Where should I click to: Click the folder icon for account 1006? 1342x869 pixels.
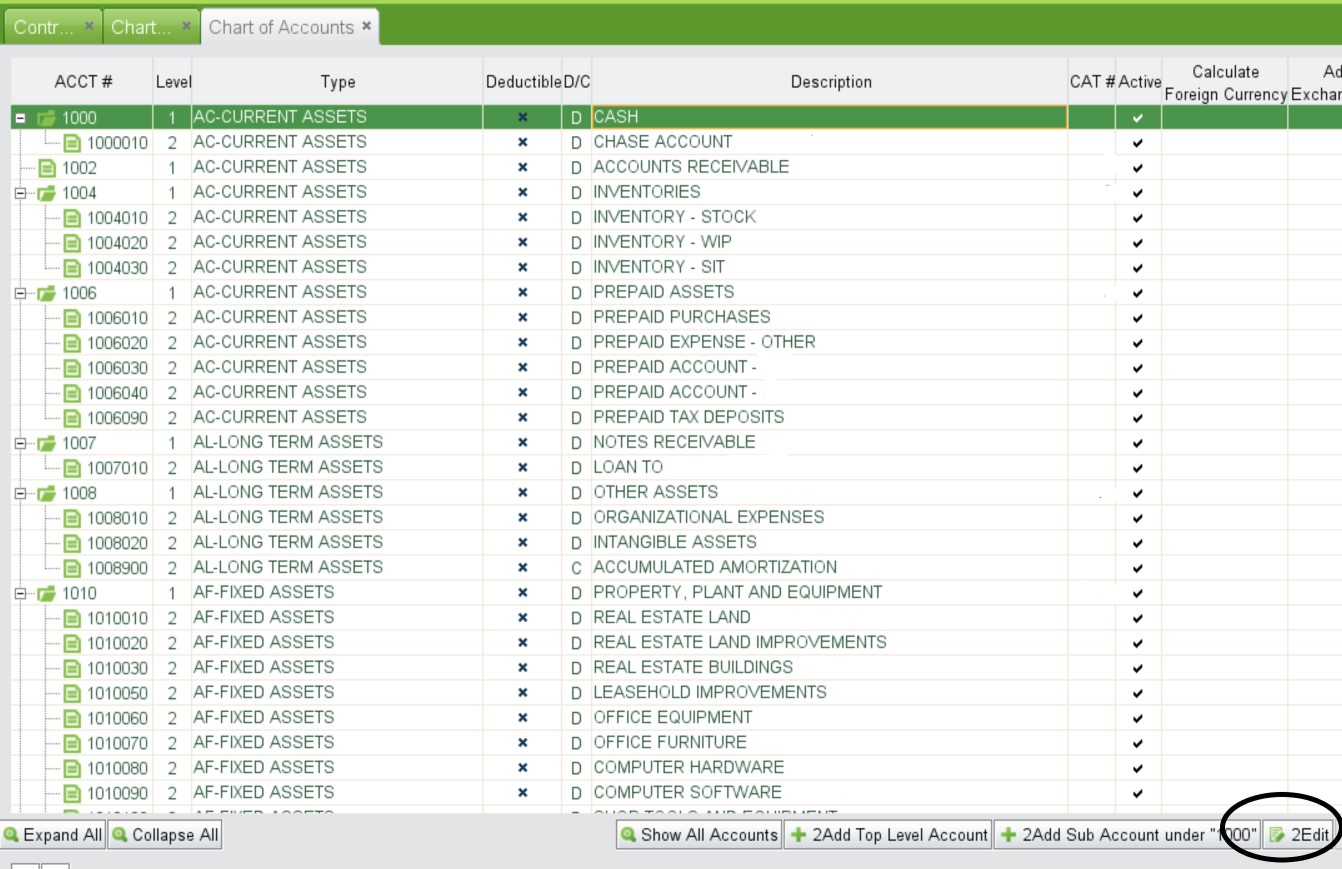pos(47,293)
